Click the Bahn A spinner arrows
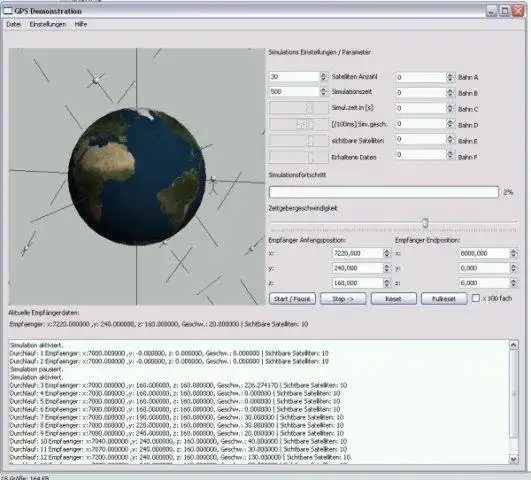Viewport: 531px width, 480px height. pyautogui.click(x=450, y=77)
